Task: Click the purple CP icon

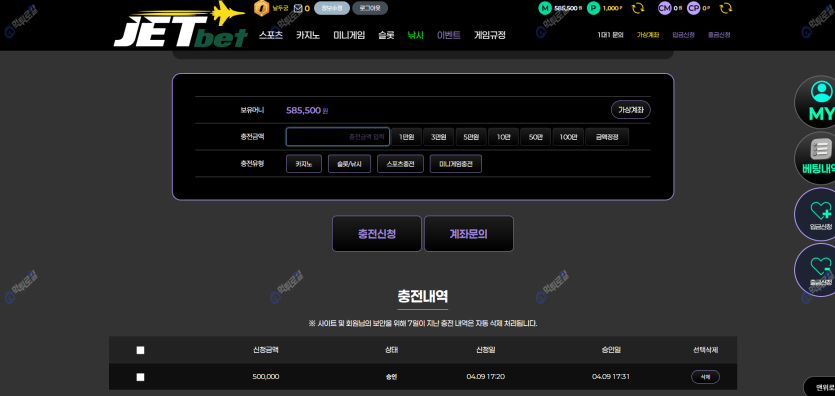Action: tap(693, 8)
